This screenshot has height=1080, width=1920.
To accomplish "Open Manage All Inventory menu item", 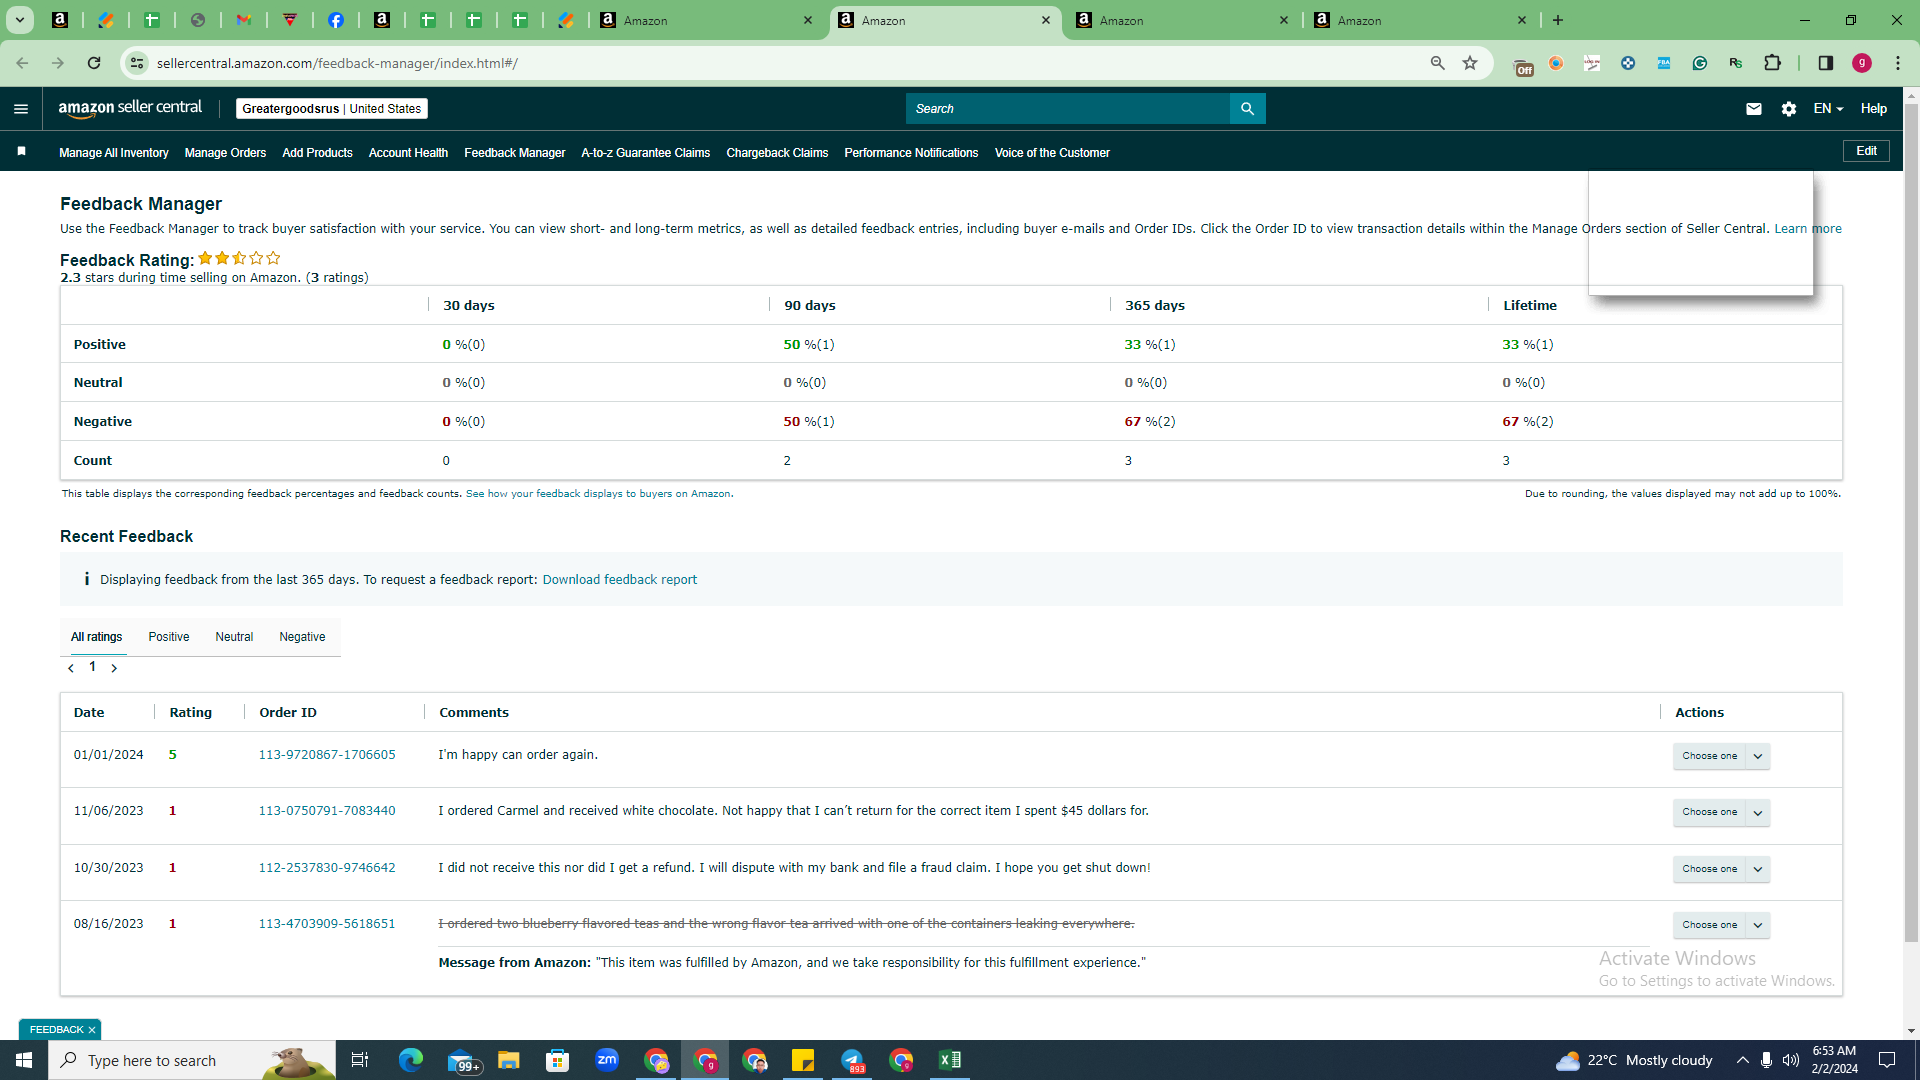I will pyautogui.click(x=114, y=153).
